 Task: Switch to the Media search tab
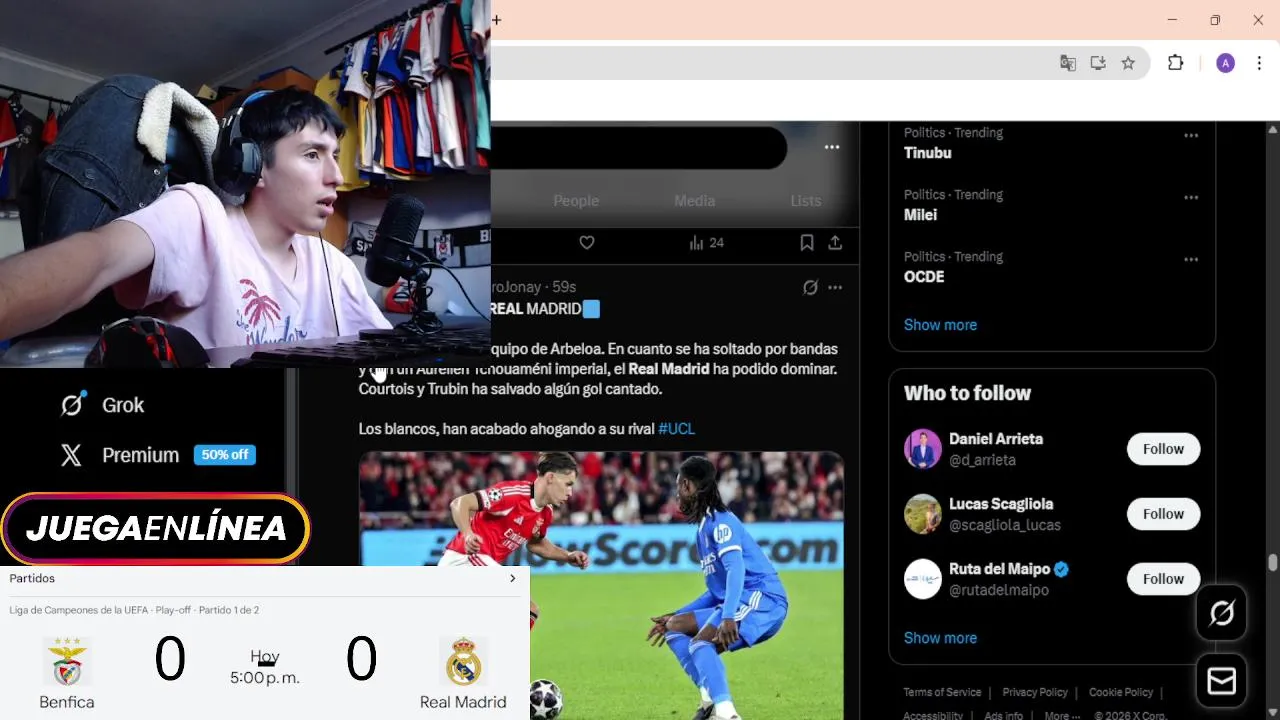click(694, 201)
